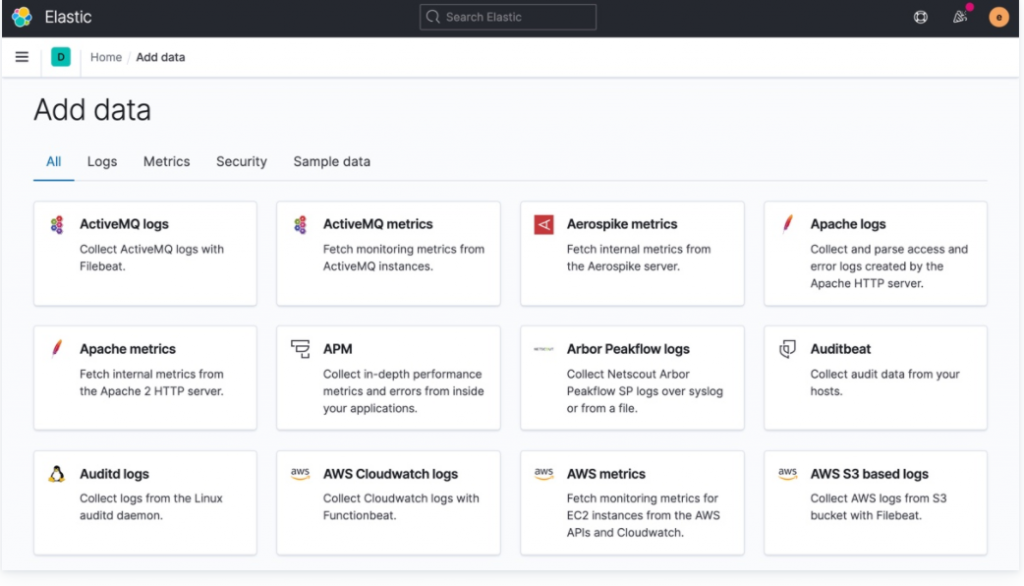This screenshot has width=1024, height=586.
Task: Open ActiveMQ metrics card title
Action: coord(378,224)
